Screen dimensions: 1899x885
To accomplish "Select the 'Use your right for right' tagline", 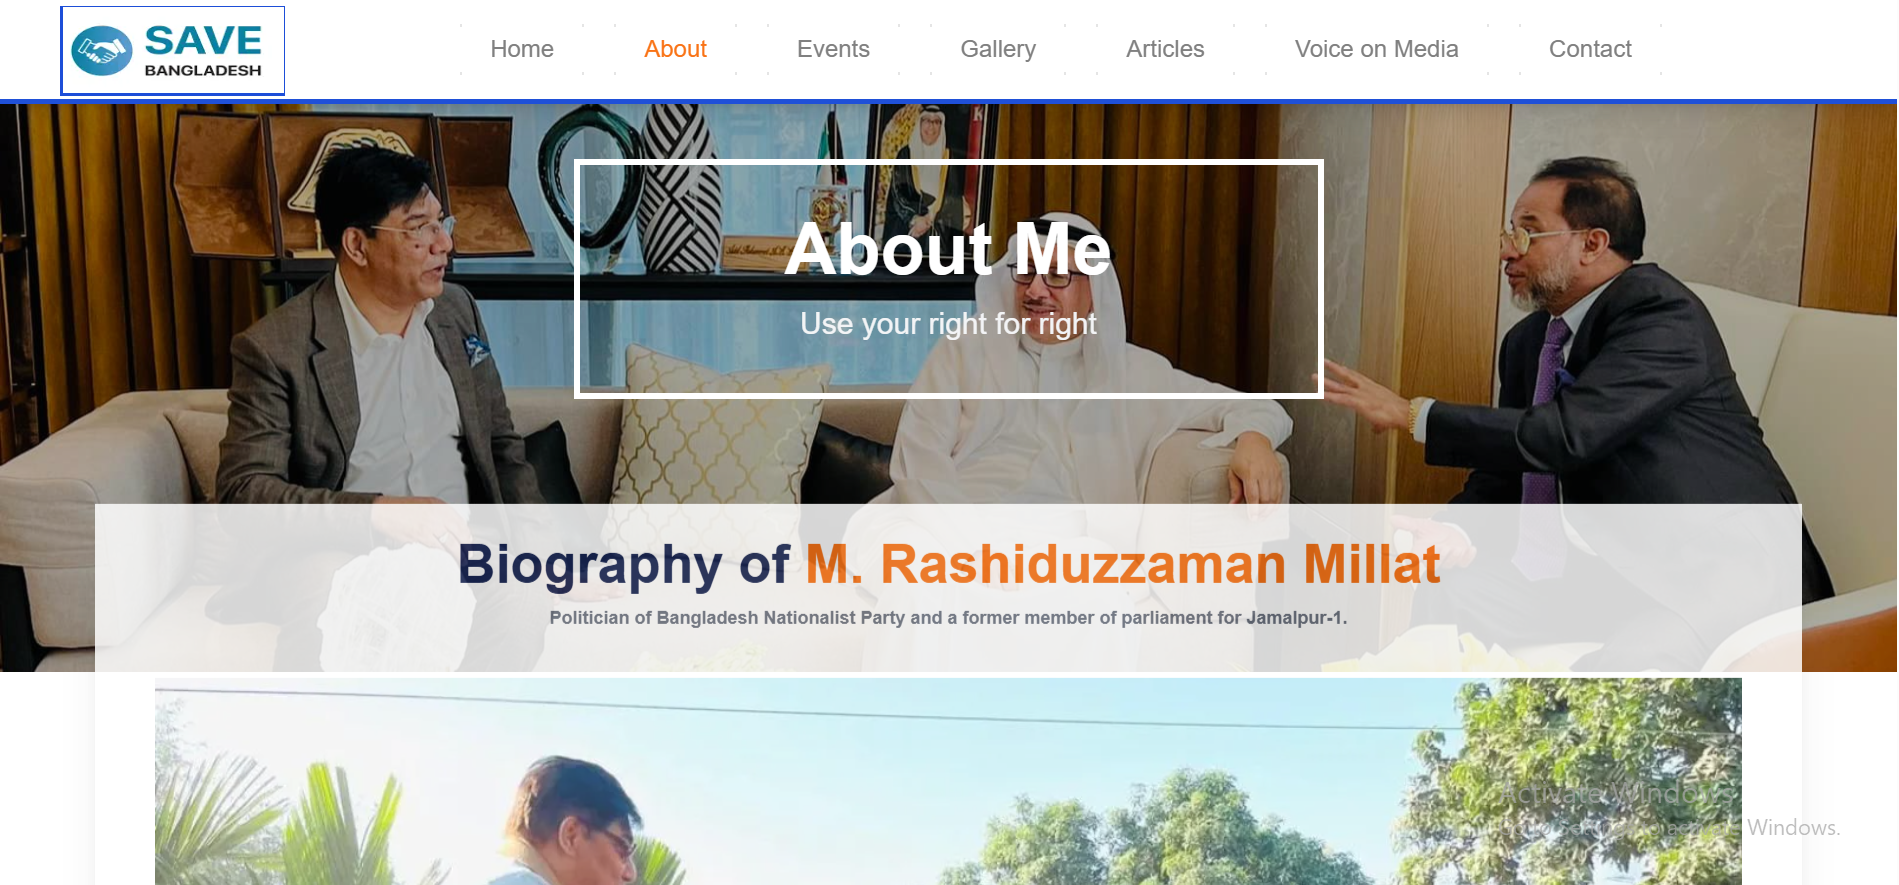I will 948,324.
